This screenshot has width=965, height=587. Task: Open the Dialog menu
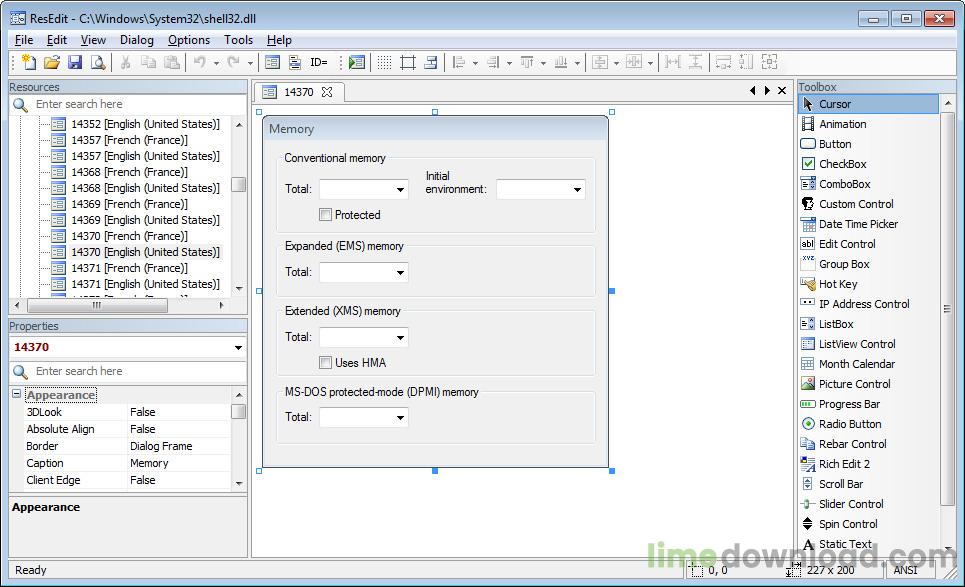click(136, 40)
